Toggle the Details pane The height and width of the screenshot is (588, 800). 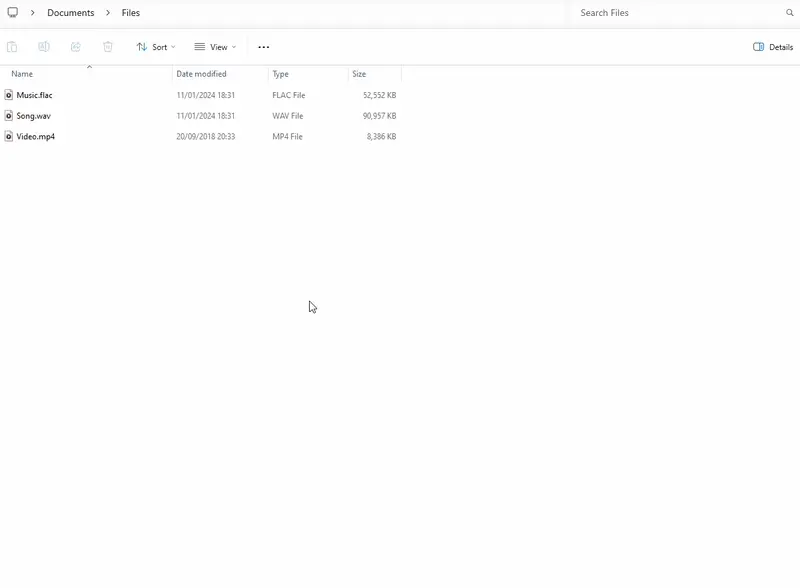771,46
